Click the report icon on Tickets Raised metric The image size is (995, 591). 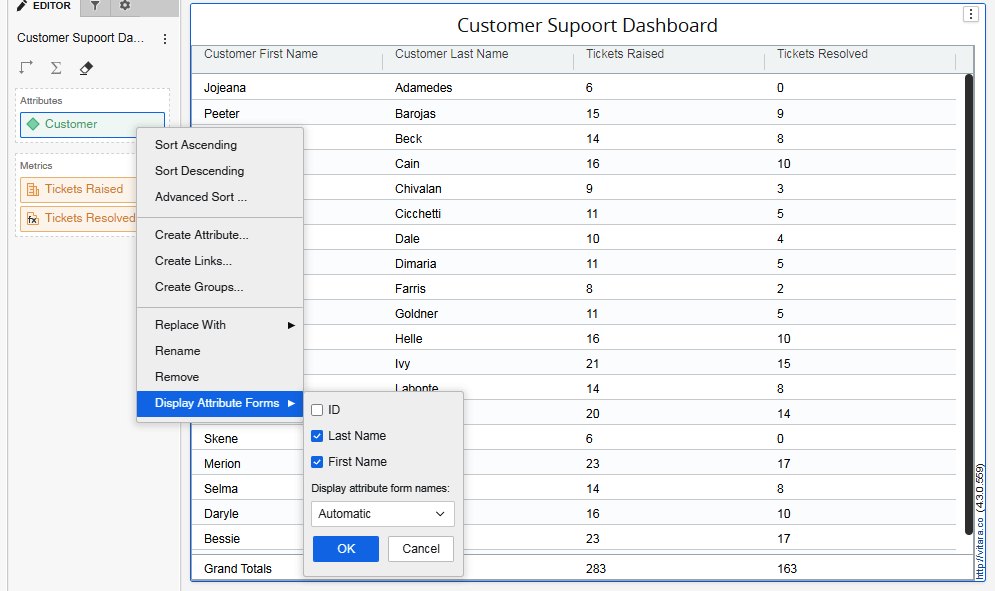33,189
